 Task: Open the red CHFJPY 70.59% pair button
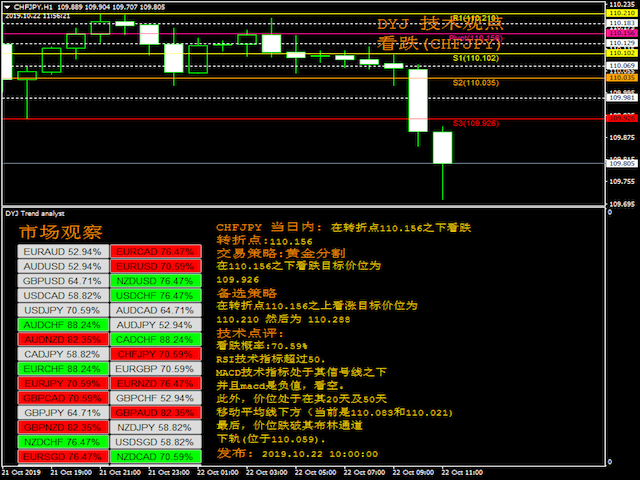click(x=155, y=354)
